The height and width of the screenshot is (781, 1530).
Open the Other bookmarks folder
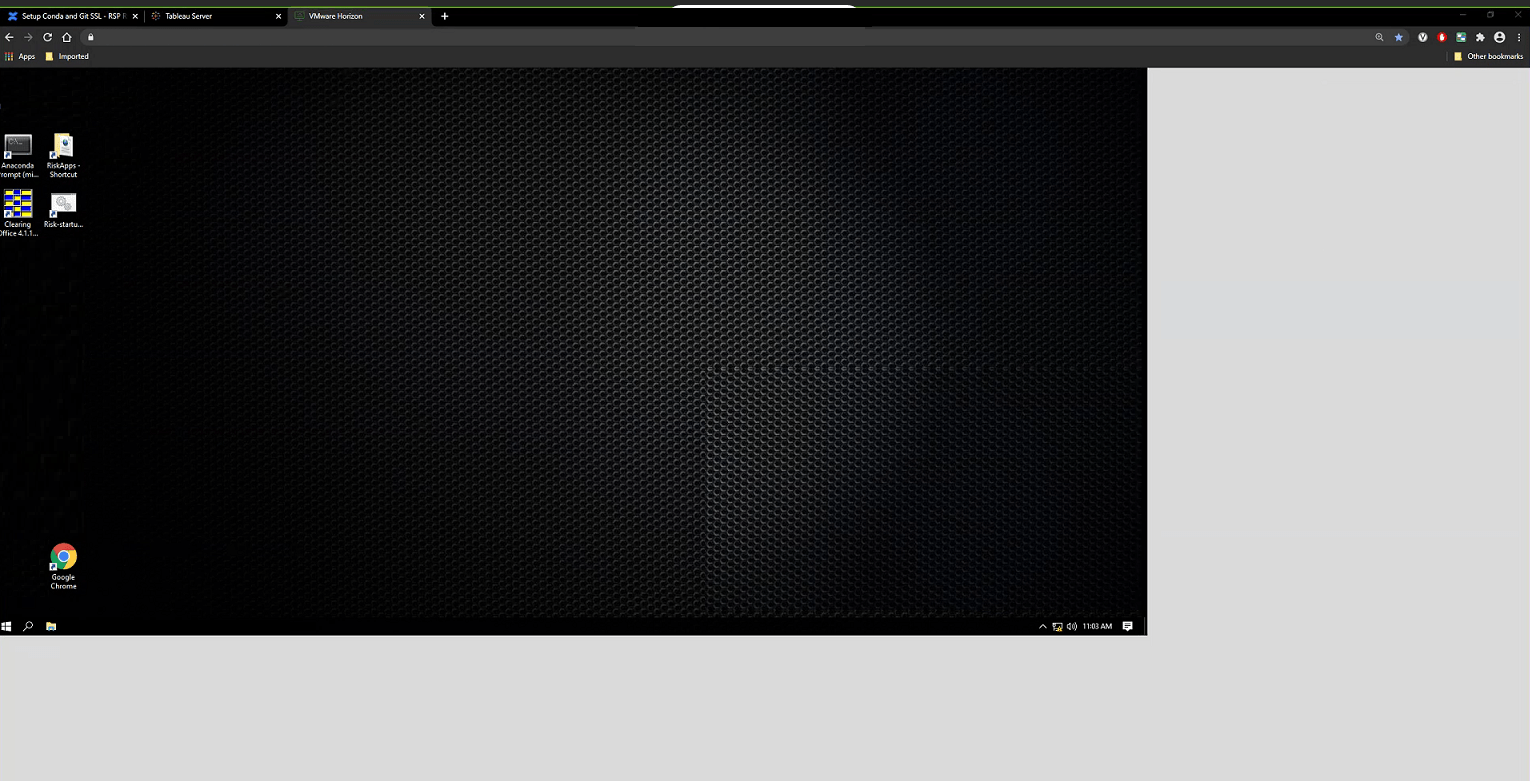[1489, 56]
